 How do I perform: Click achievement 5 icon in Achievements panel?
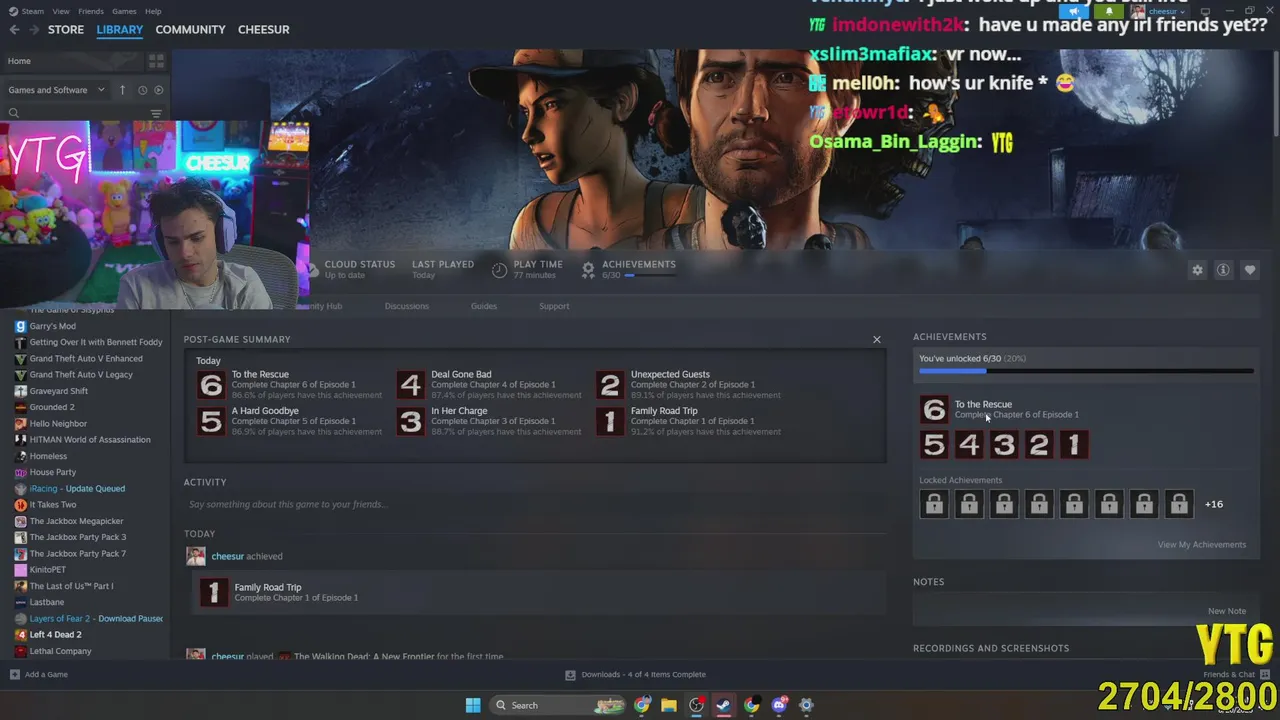934,444
